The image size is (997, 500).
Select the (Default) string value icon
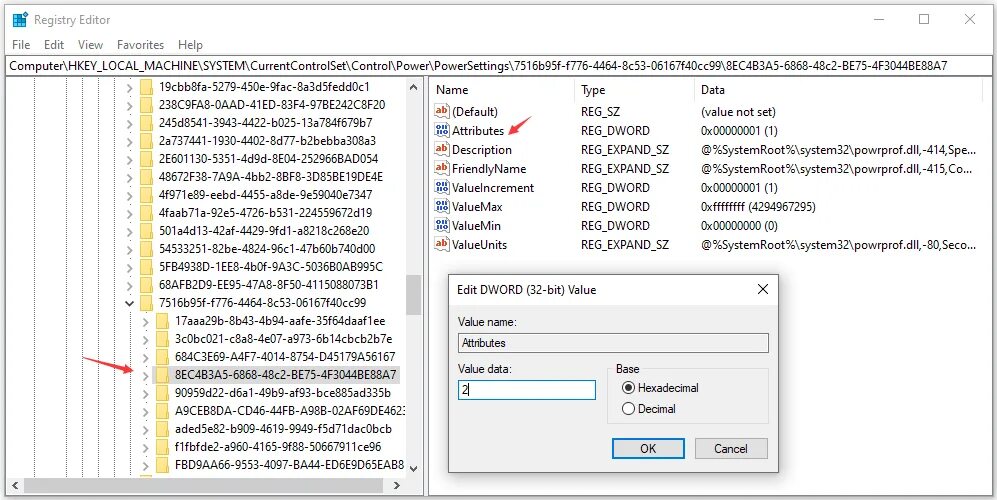coord(441,111)
